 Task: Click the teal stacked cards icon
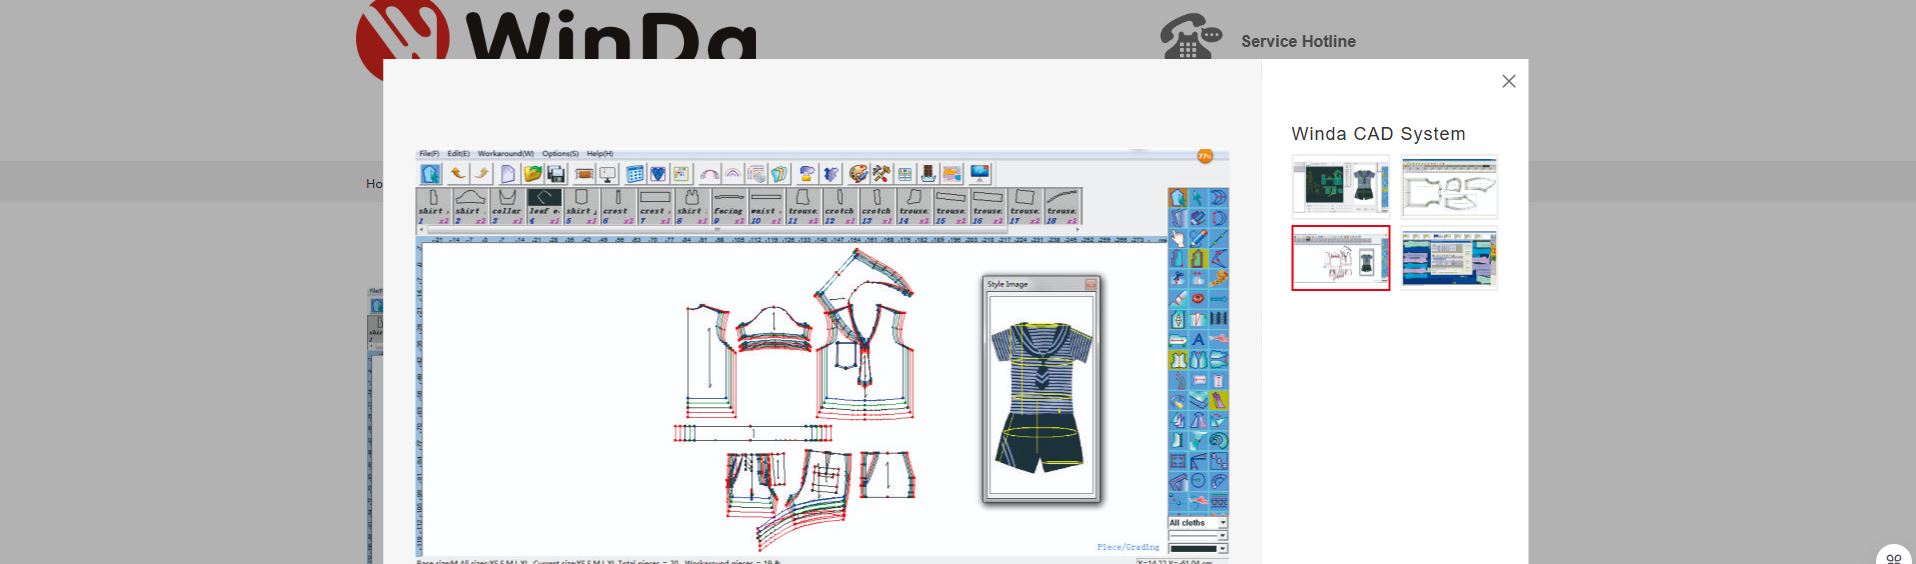coord(780,174)
